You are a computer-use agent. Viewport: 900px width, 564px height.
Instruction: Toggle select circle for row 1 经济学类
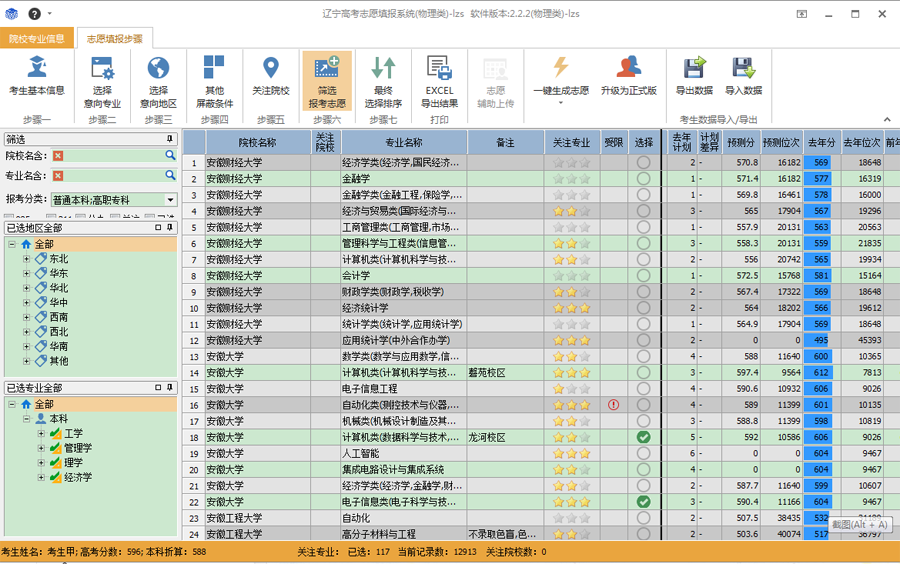(x=643, y=162)
